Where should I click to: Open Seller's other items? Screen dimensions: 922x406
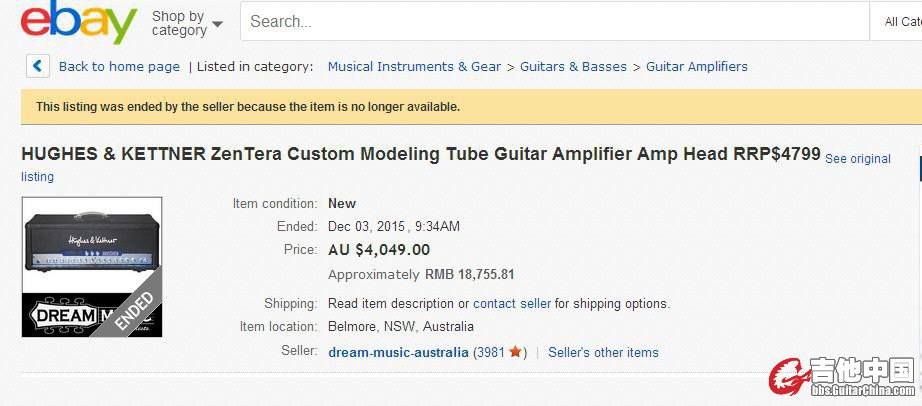coord(603,352)
